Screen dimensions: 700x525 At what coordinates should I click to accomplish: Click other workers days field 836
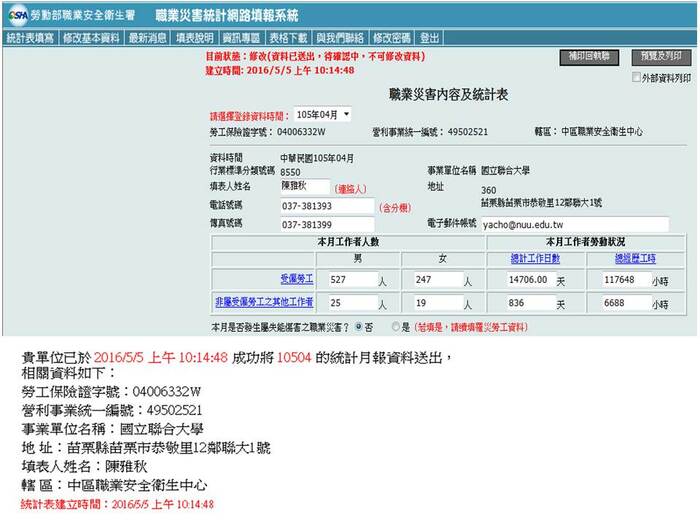click(531, 303)
